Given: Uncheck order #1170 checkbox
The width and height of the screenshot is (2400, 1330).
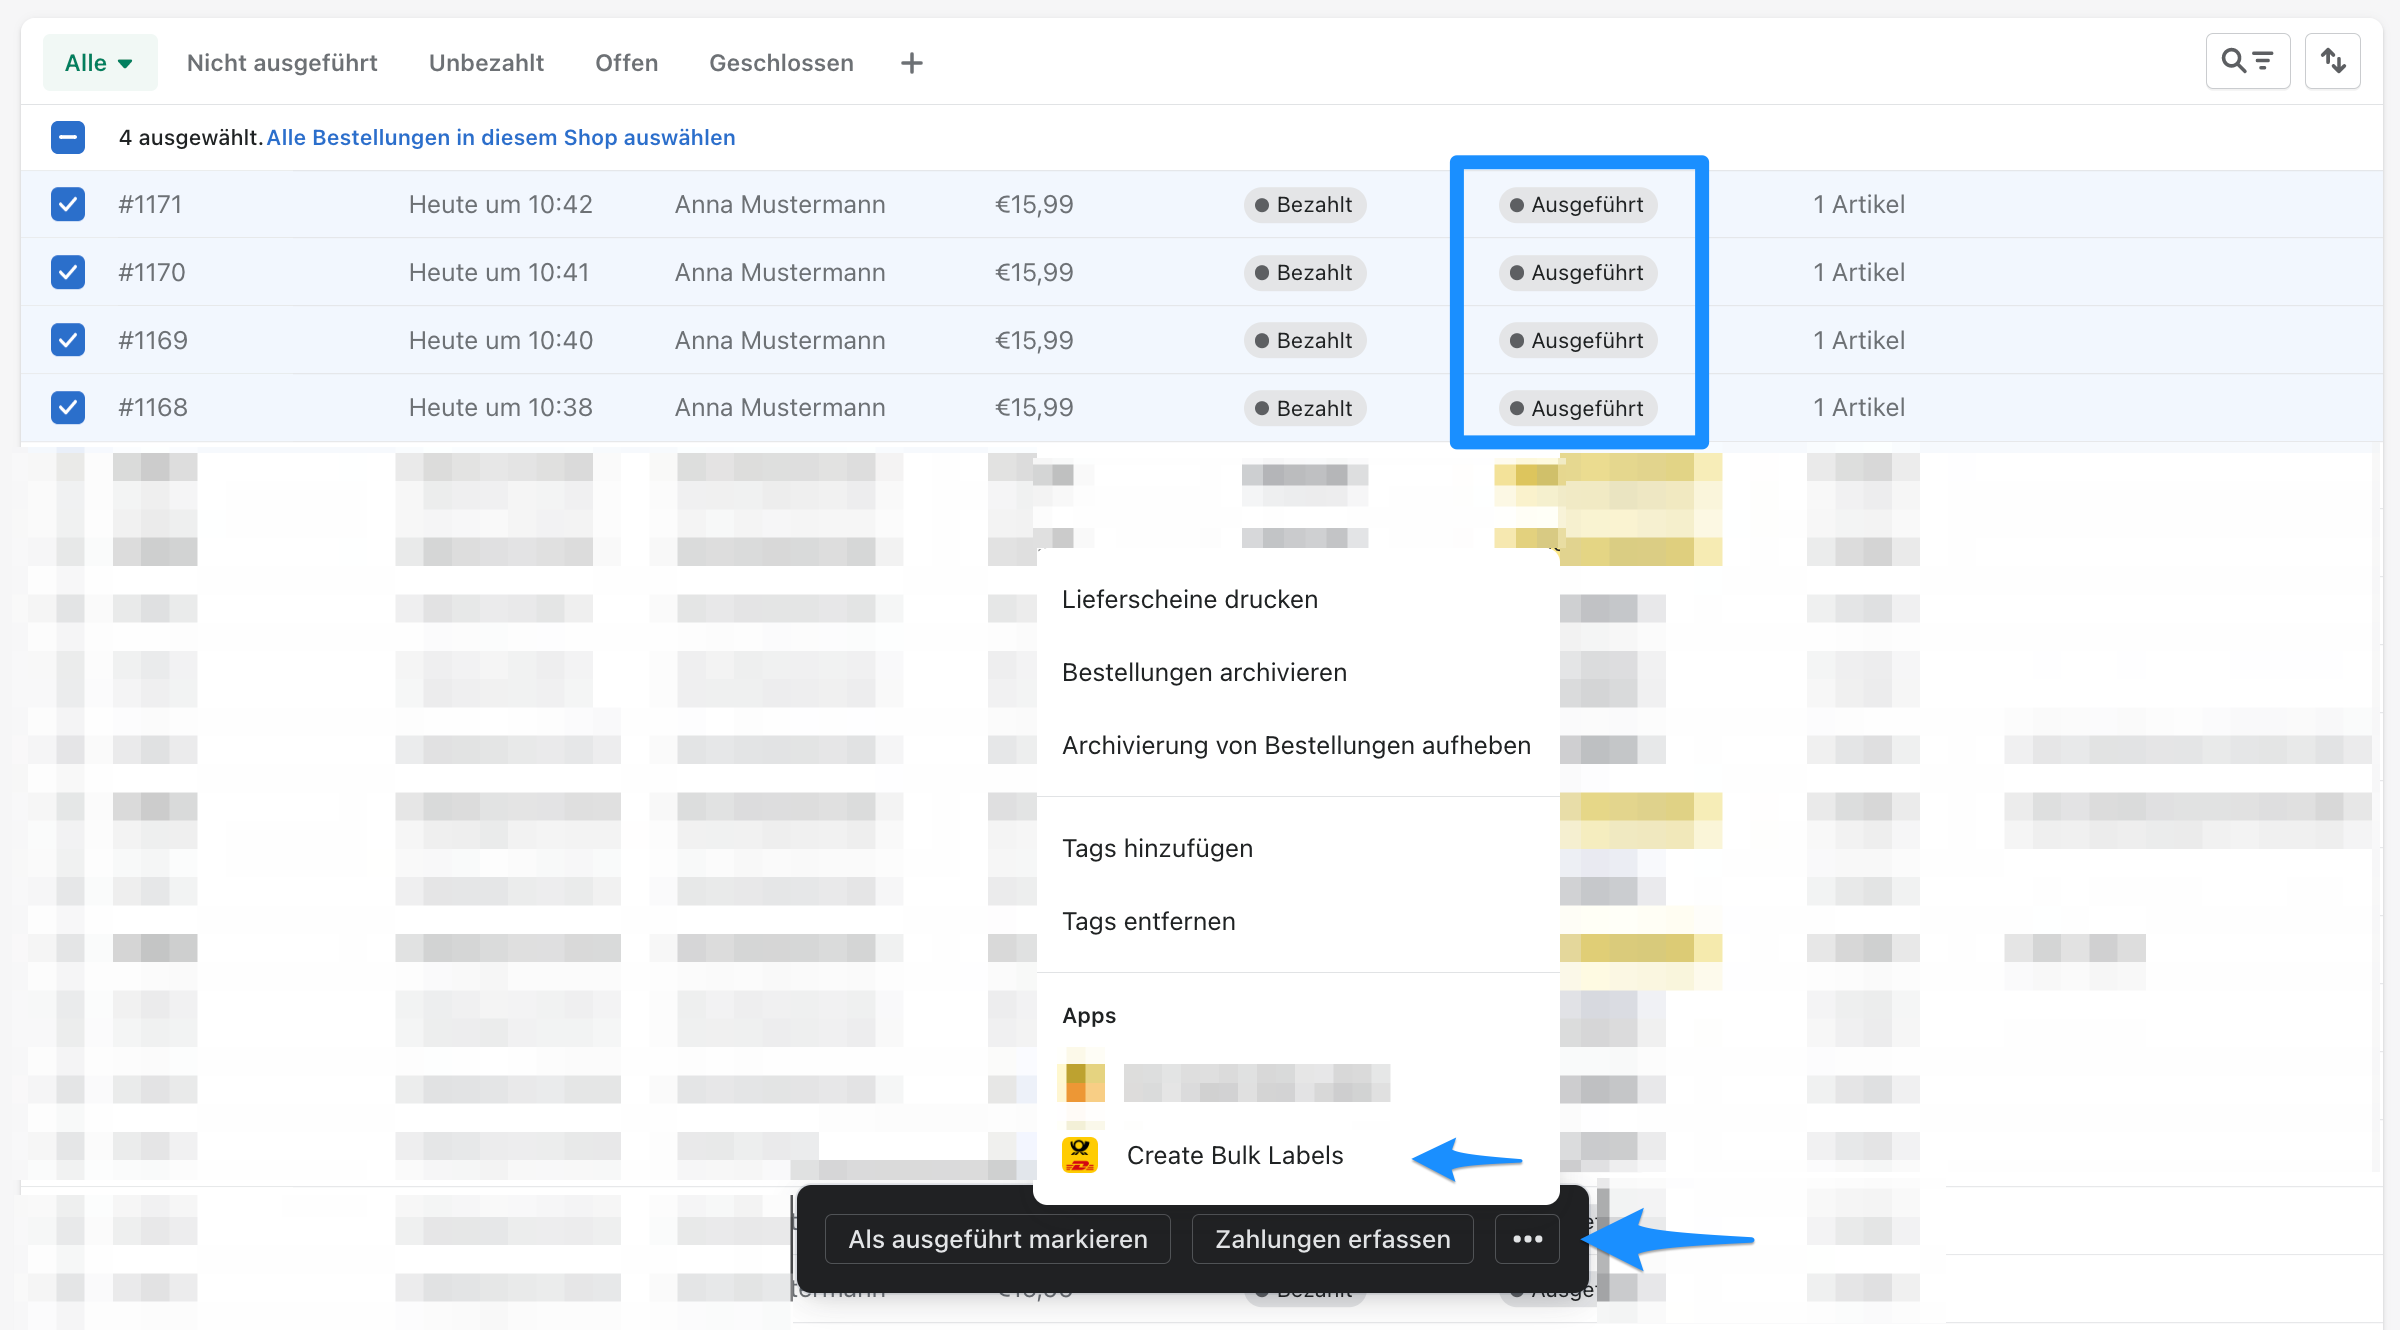Looking at the screenshot, I should [x=68, y=272].
